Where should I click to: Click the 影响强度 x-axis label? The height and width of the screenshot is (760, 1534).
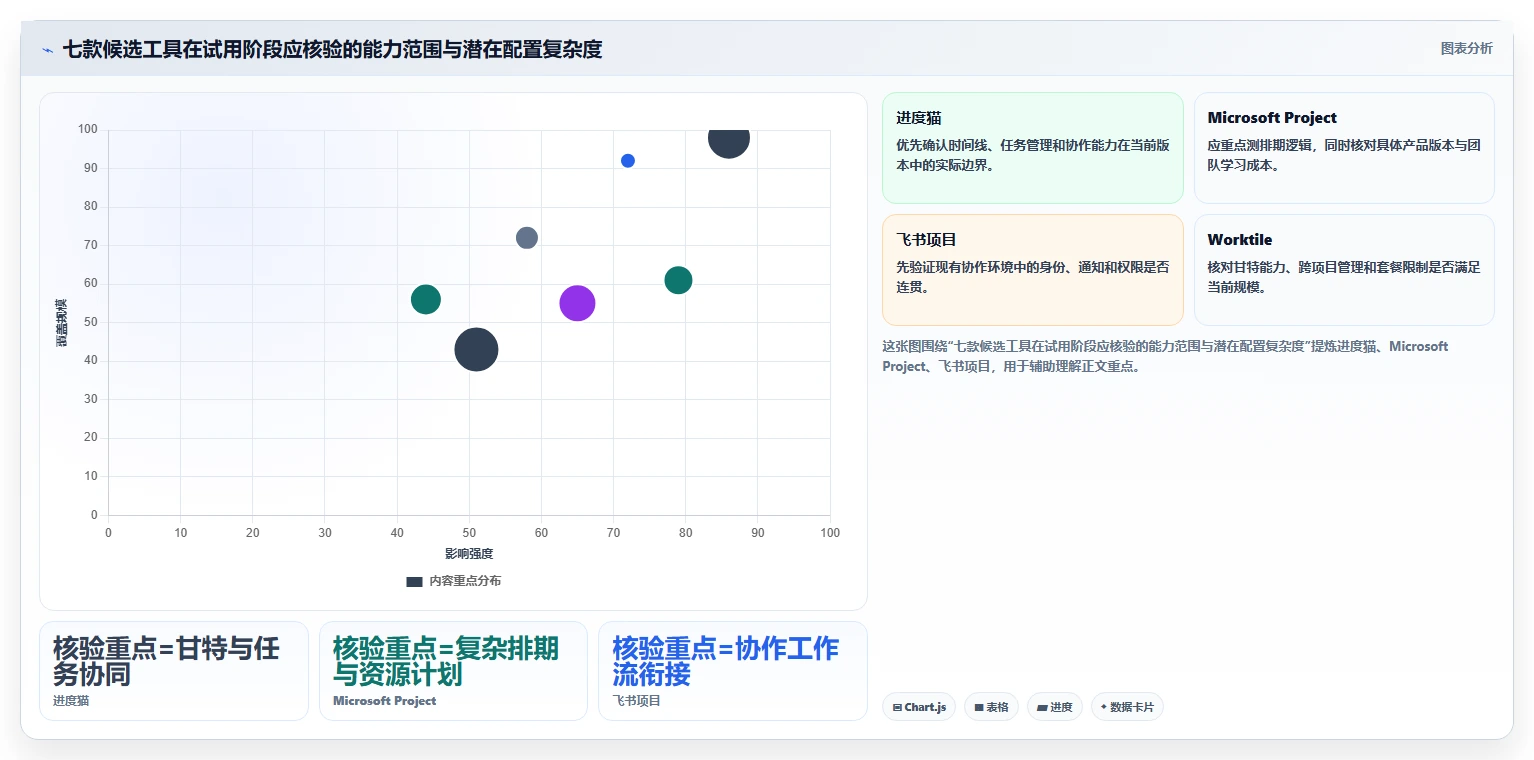469,553
